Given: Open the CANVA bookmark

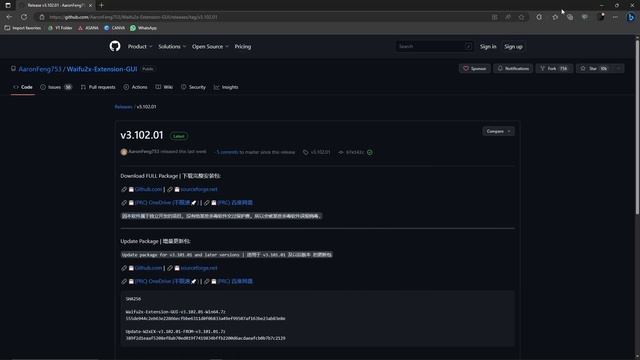Looking at the screenshot, I should (x=114, y=28).
